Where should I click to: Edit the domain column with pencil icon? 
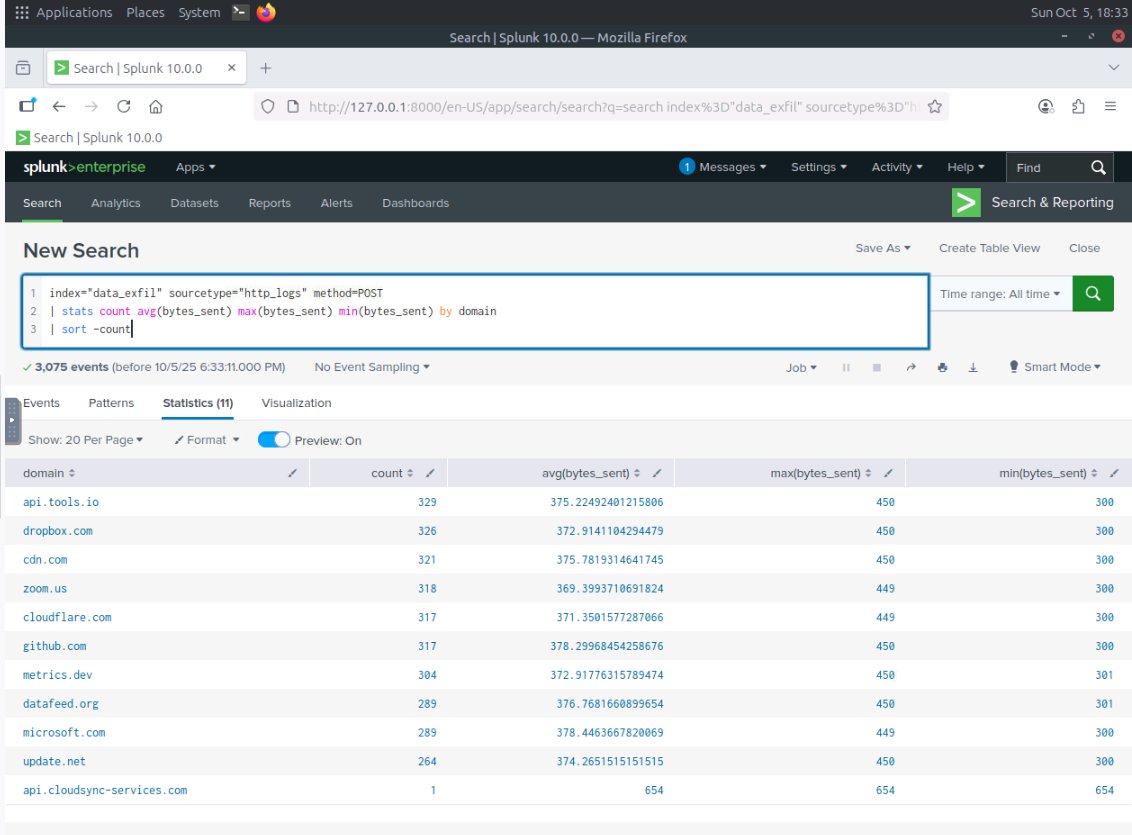point(292,473)
